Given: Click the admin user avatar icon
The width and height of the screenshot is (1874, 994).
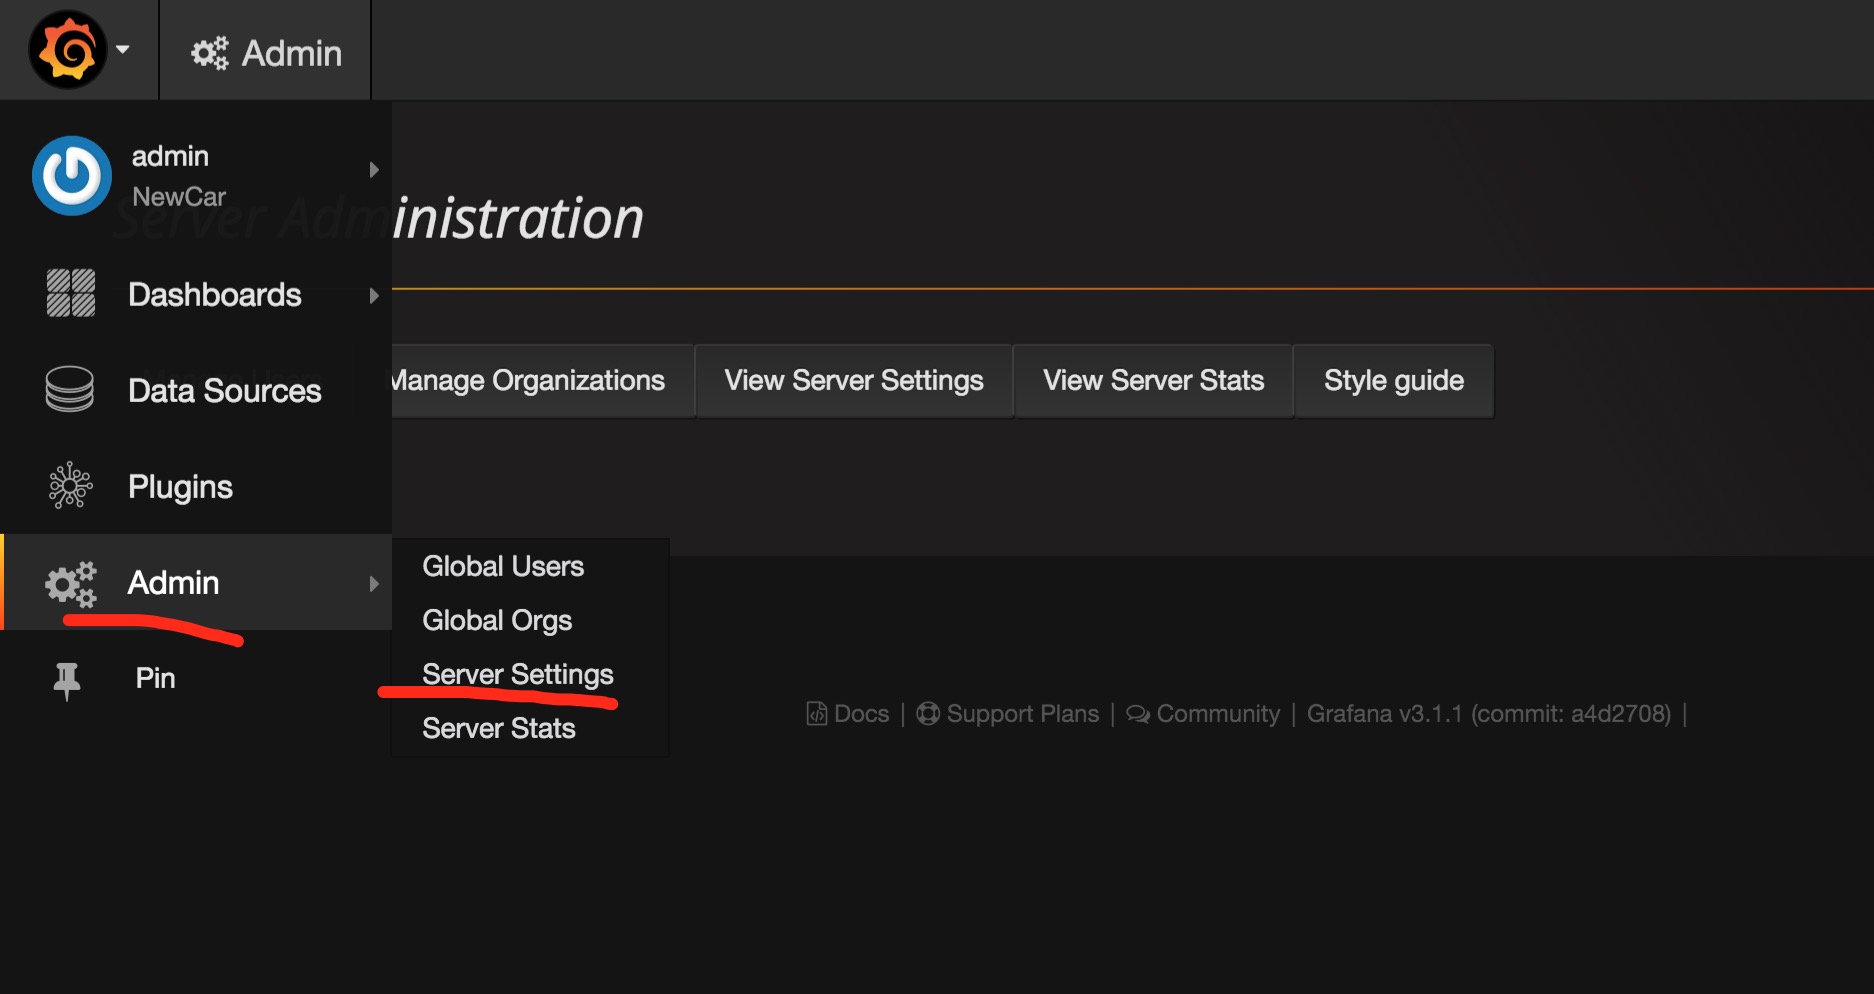Looking at the screenshot, I should [71, 176].
